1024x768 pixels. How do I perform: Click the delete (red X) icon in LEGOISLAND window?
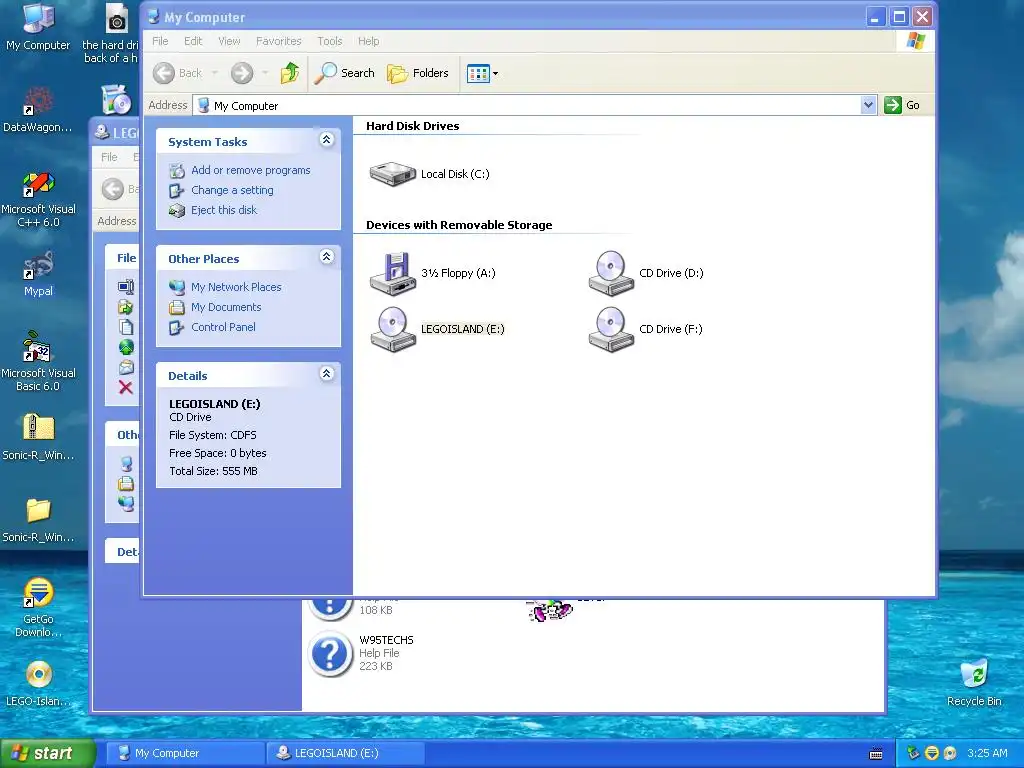(x=126, y=387)
